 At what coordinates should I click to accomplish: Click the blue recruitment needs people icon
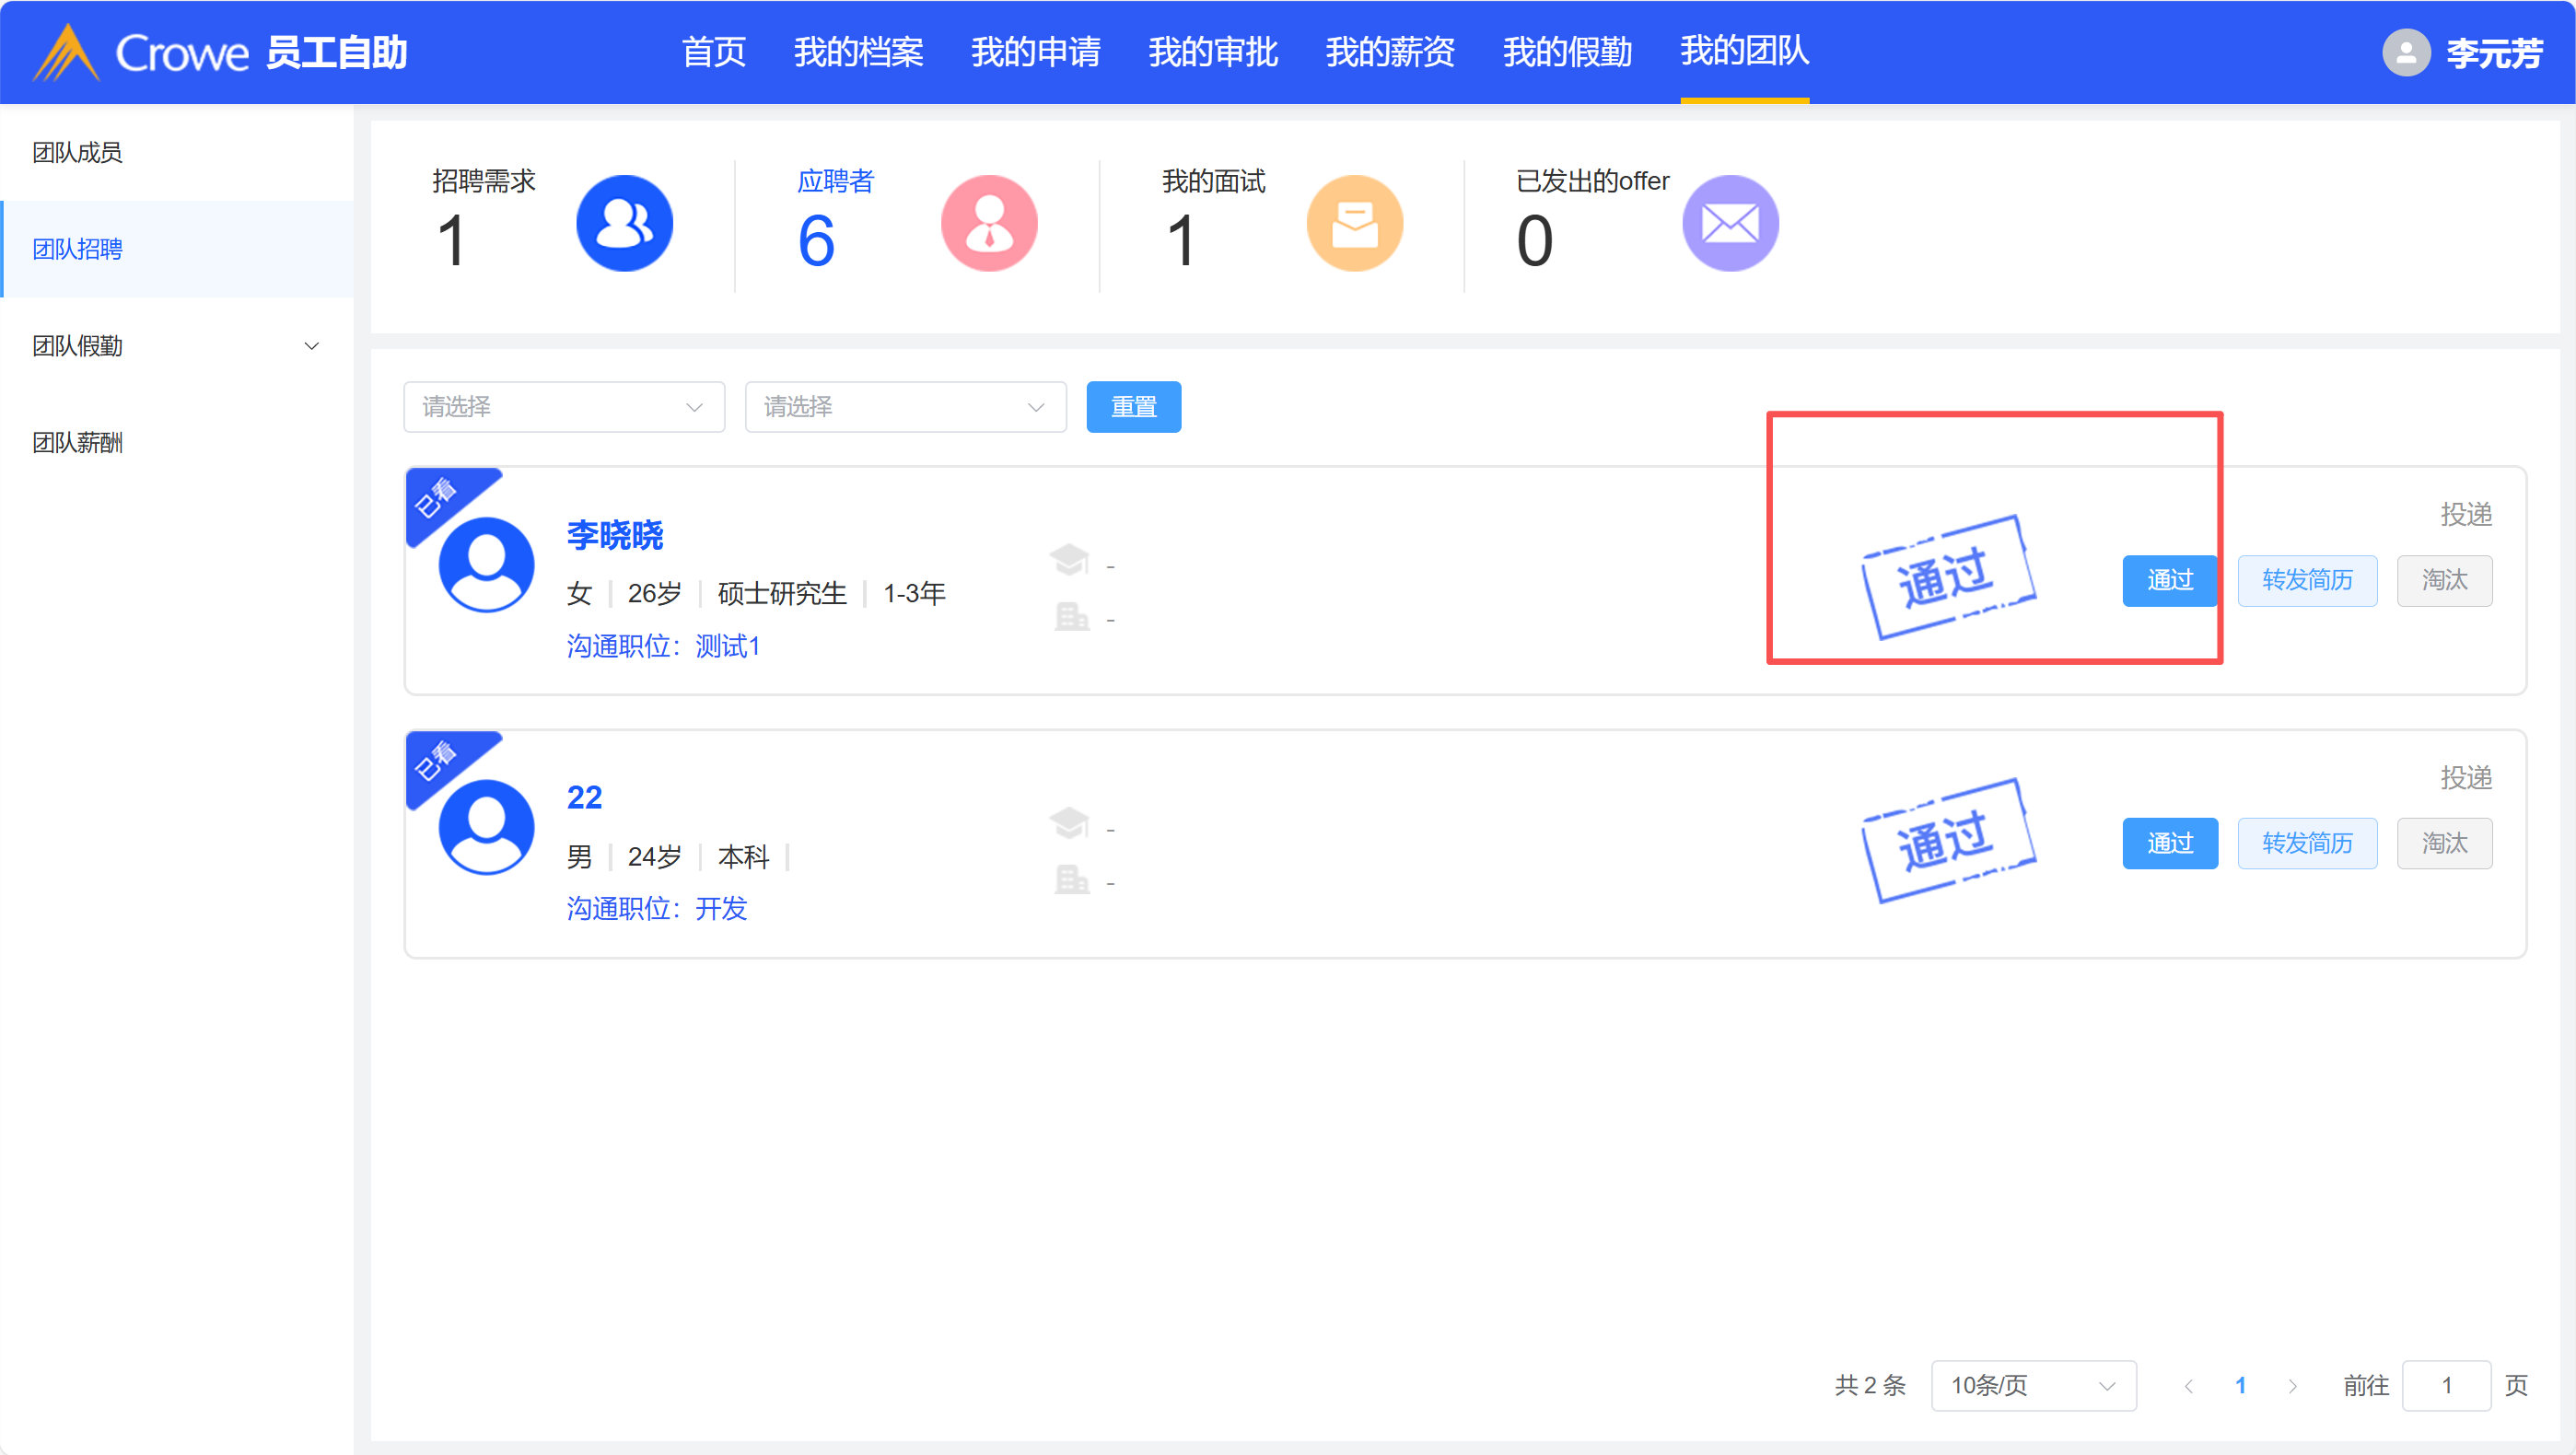click(624, 223)
